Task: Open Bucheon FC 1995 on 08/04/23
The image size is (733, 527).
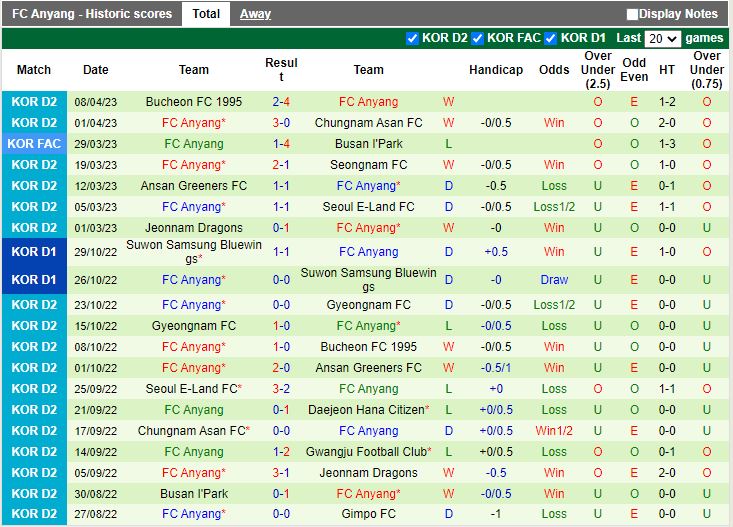Action: pyautogui.click(x=194, y=102)
